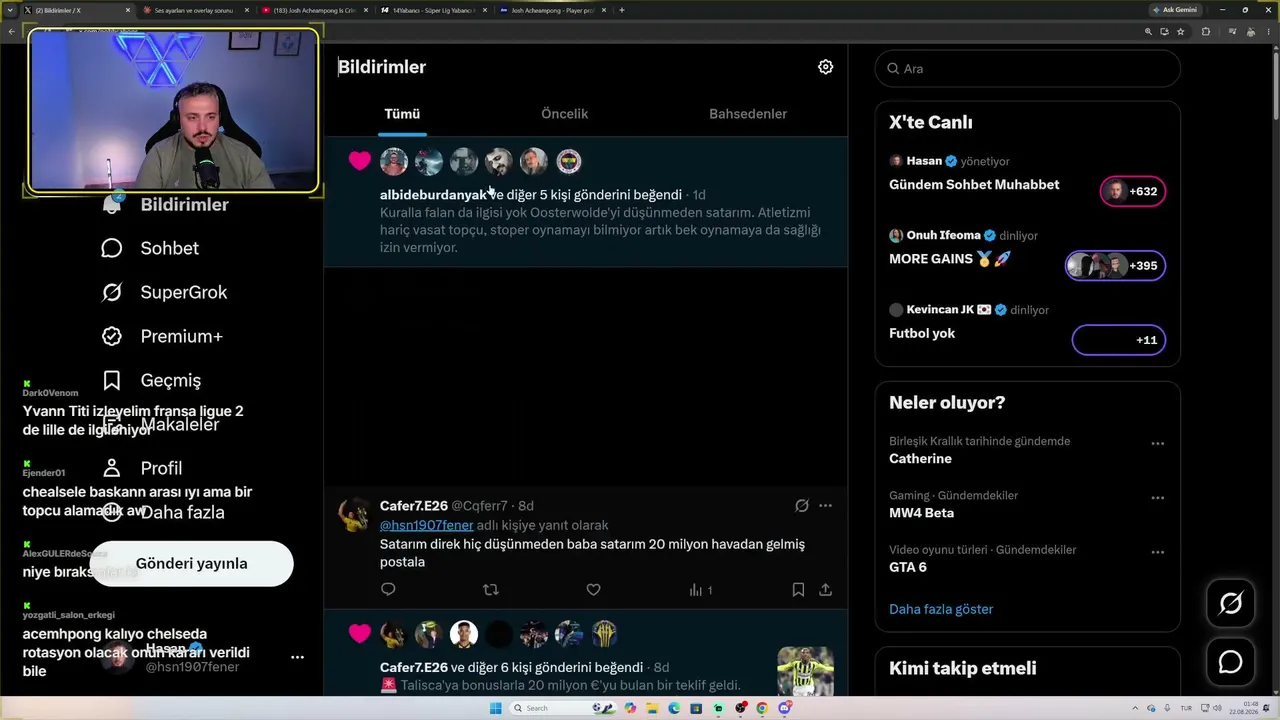This screenshot has height=720, width=1280.
Task: Close the Bildirimler / X browser tab
Action: click(128, 10)
